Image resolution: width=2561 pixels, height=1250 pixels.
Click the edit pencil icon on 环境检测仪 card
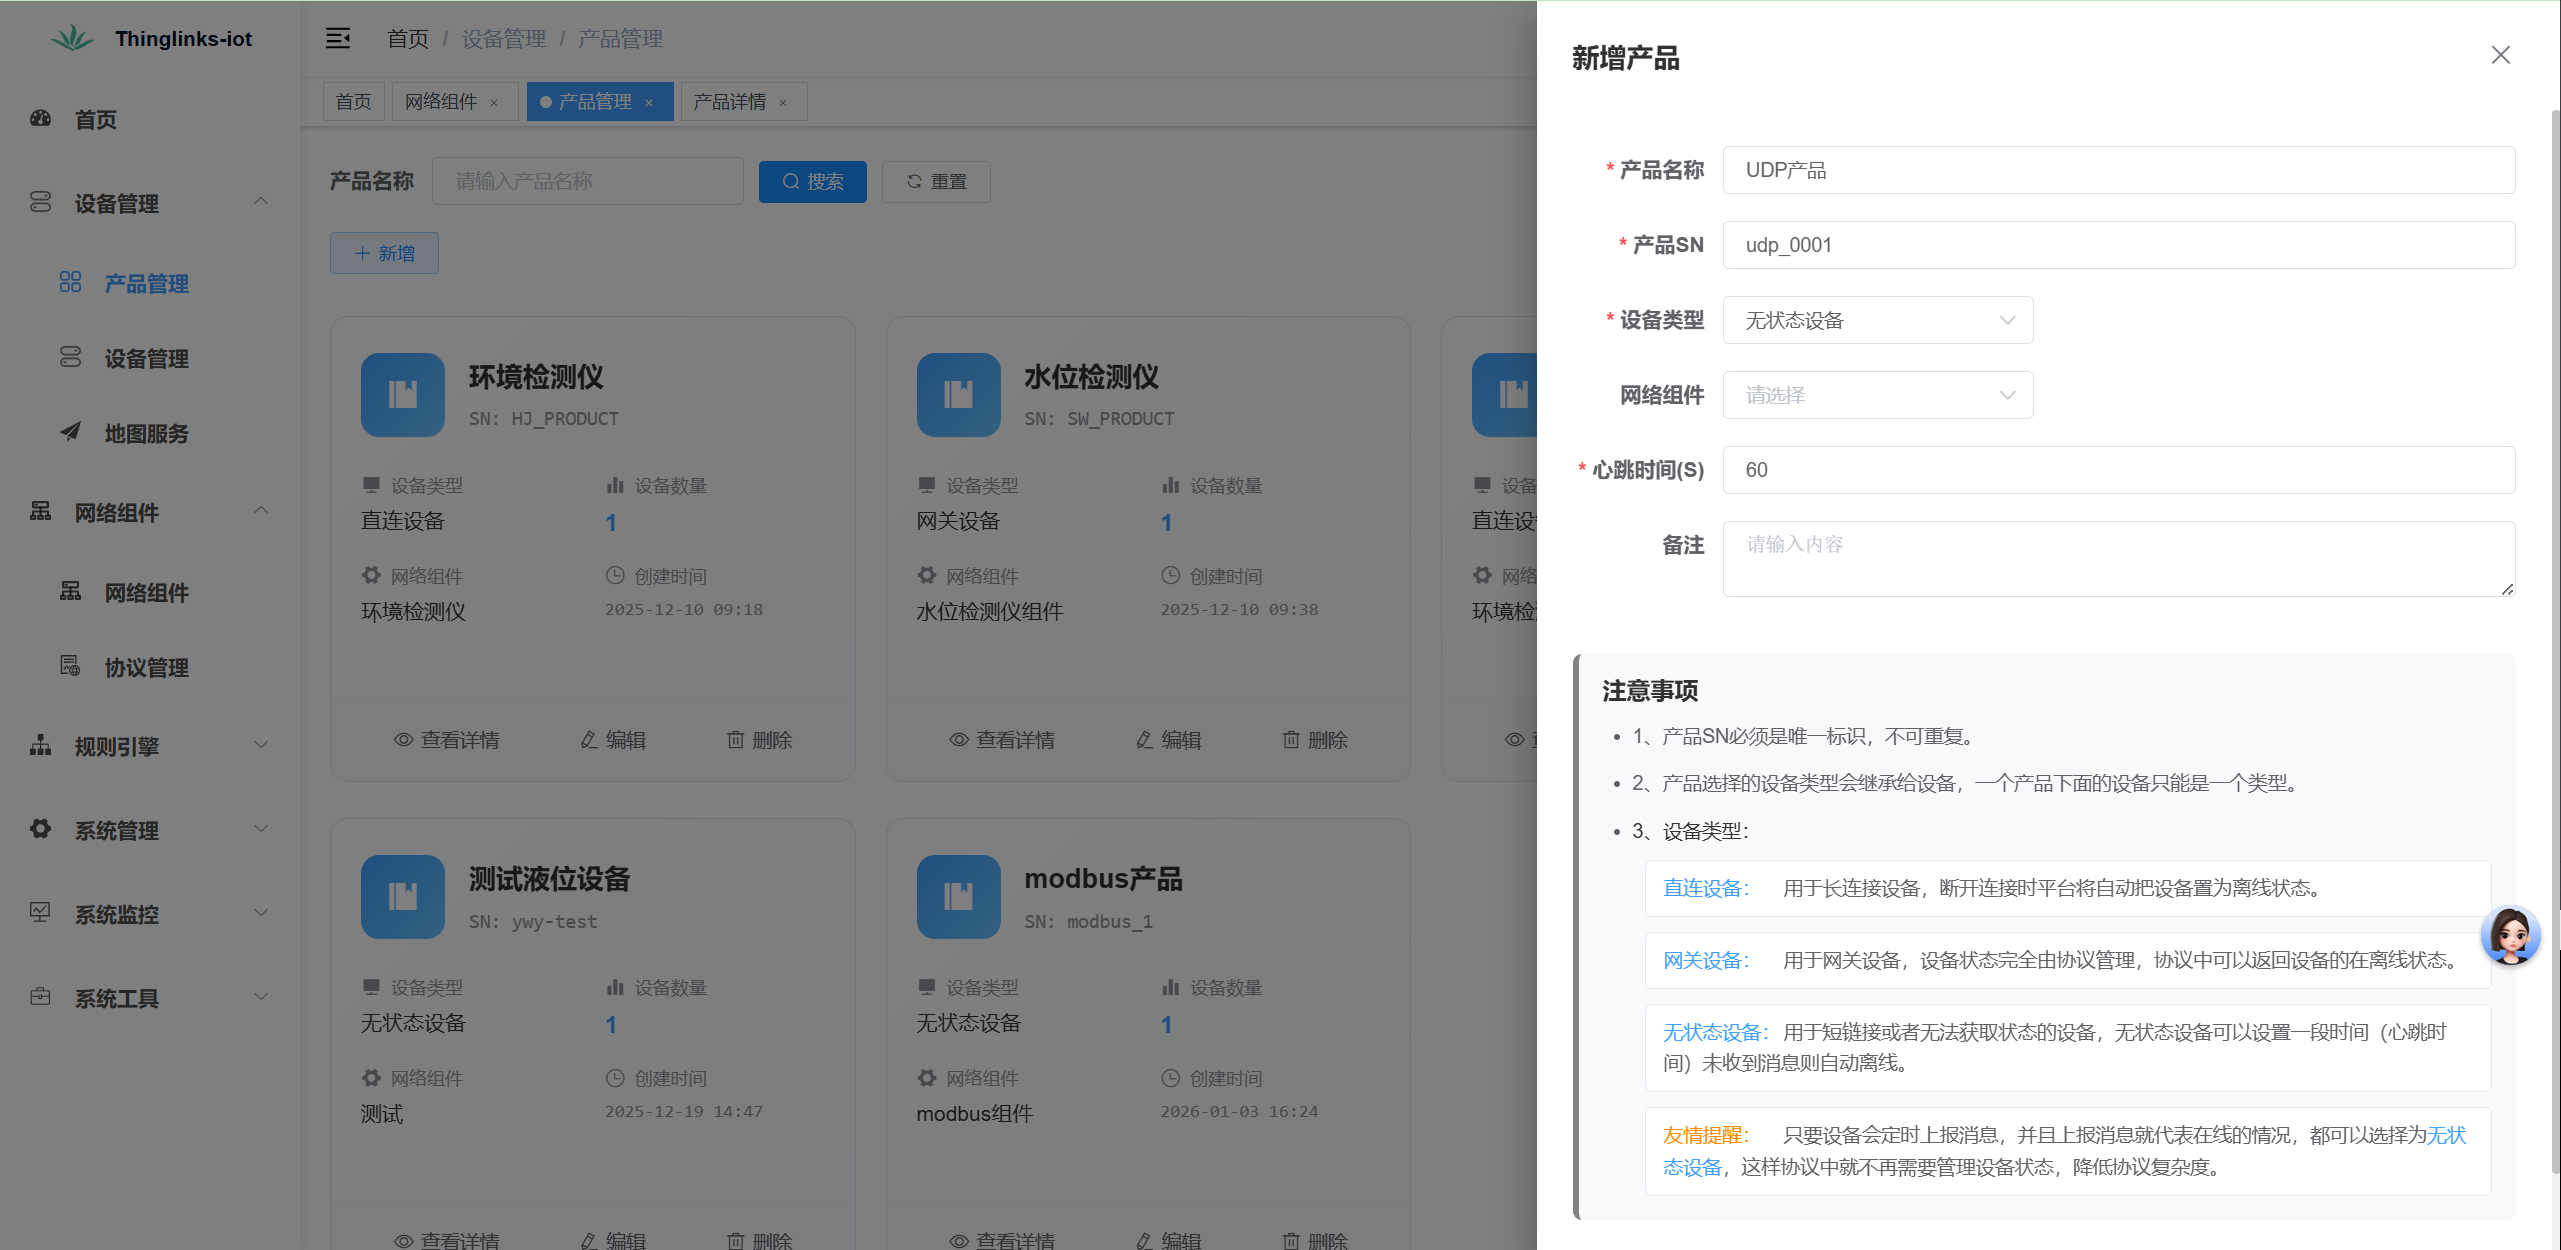click(x=588, y=739)
